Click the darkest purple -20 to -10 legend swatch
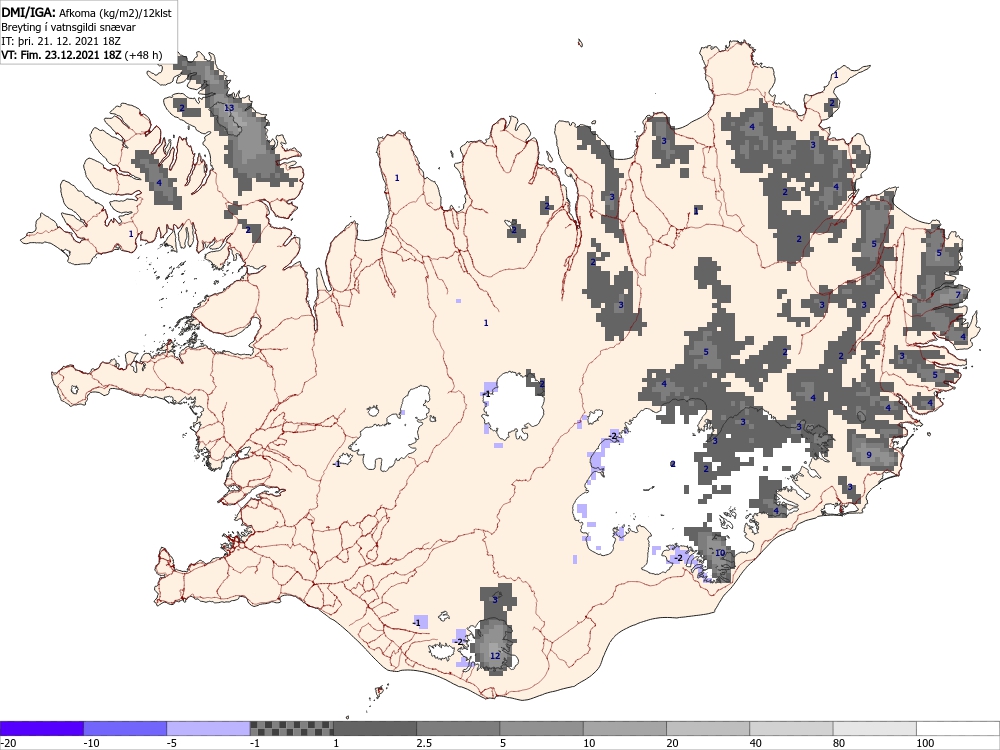 [x=41, y=728]
